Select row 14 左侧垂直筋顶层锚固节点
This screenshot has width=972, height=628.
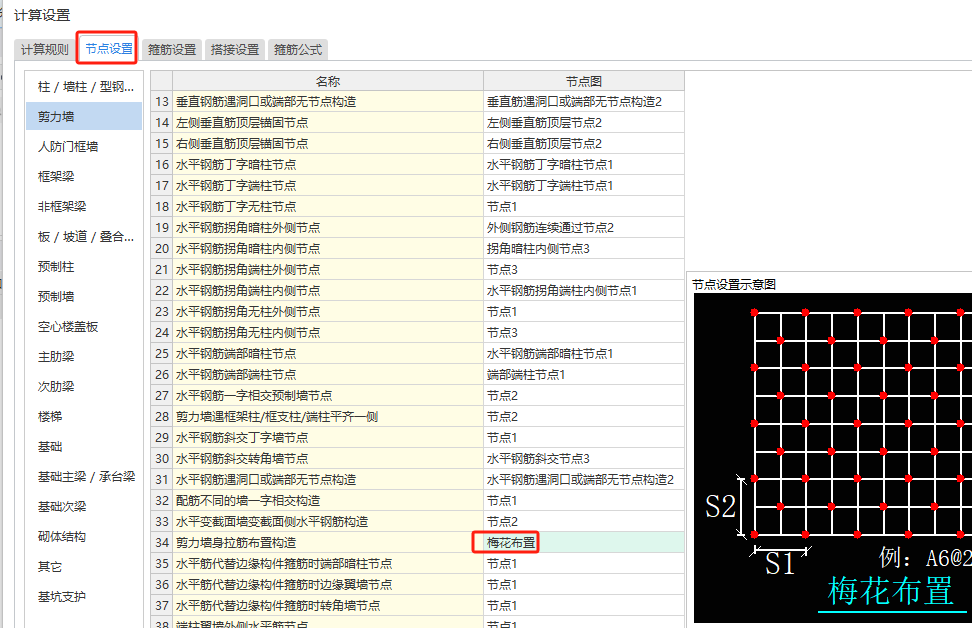[x=418, y=123]
